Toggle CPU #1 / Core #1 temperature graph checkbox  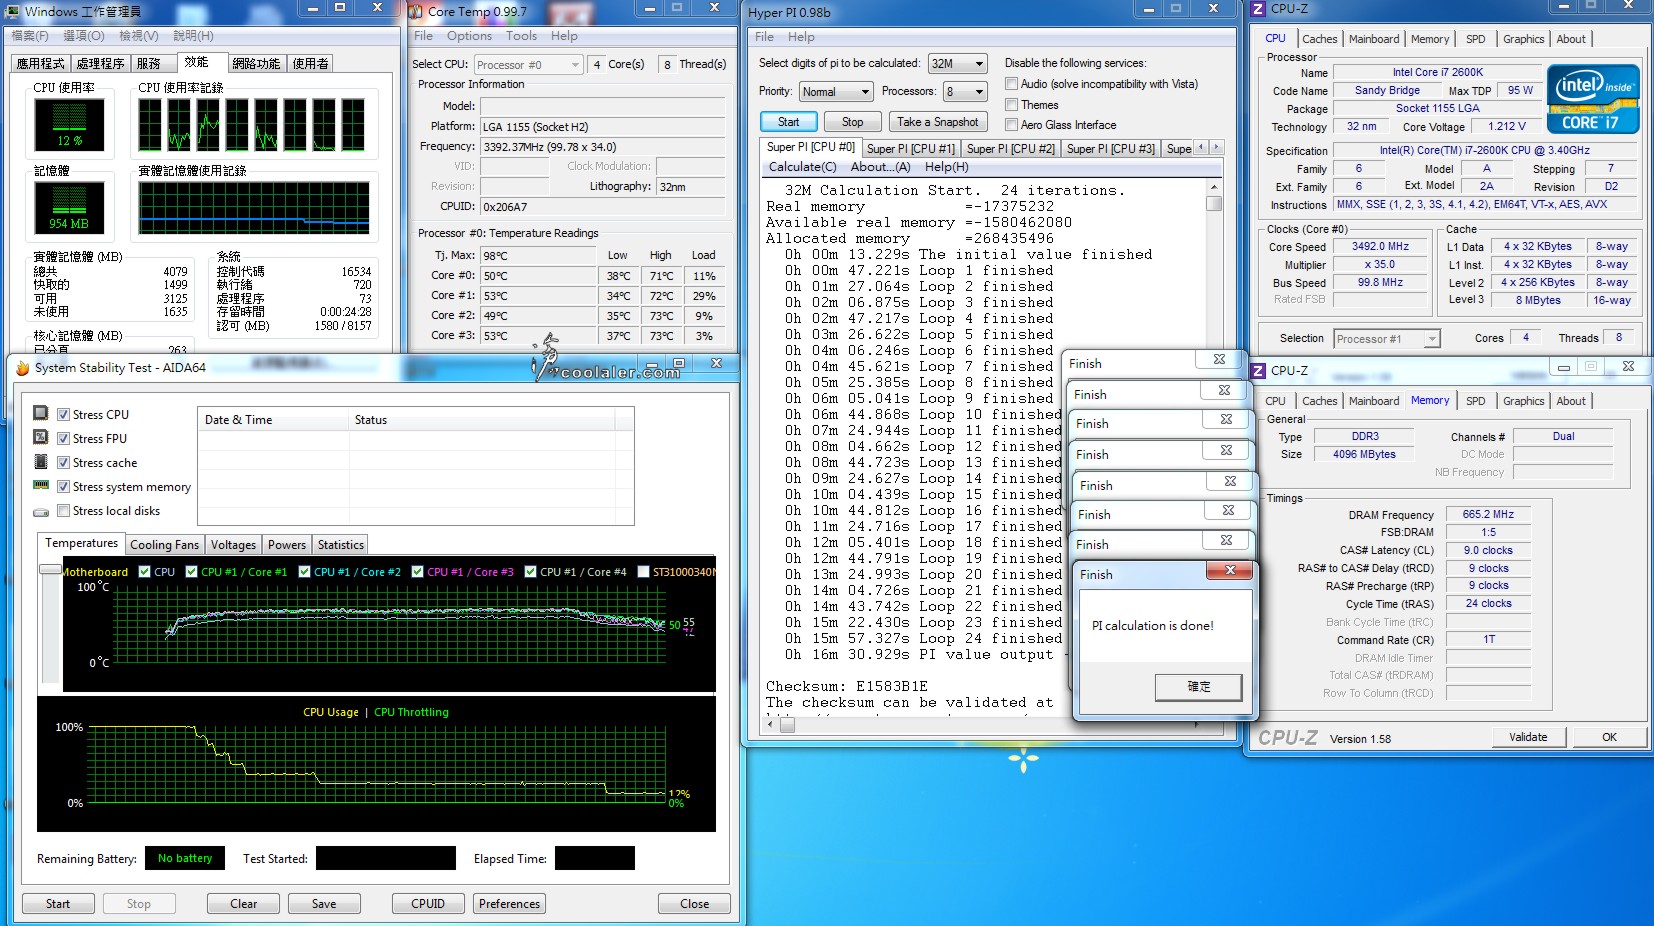tap(192, 572)
